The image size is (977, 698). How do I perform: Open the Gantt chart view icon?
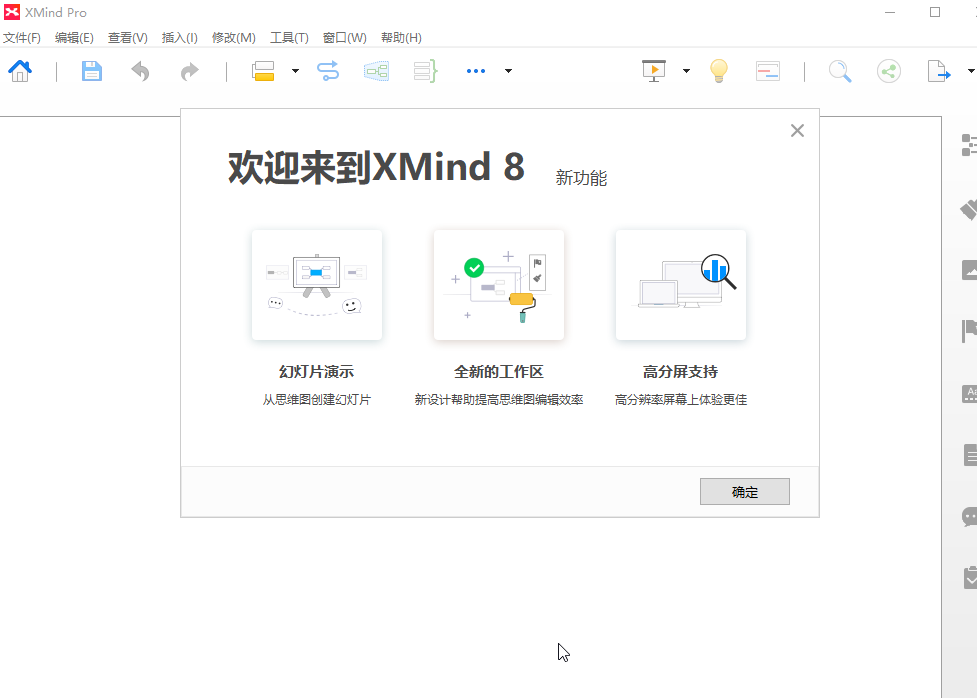pos(767,71)
